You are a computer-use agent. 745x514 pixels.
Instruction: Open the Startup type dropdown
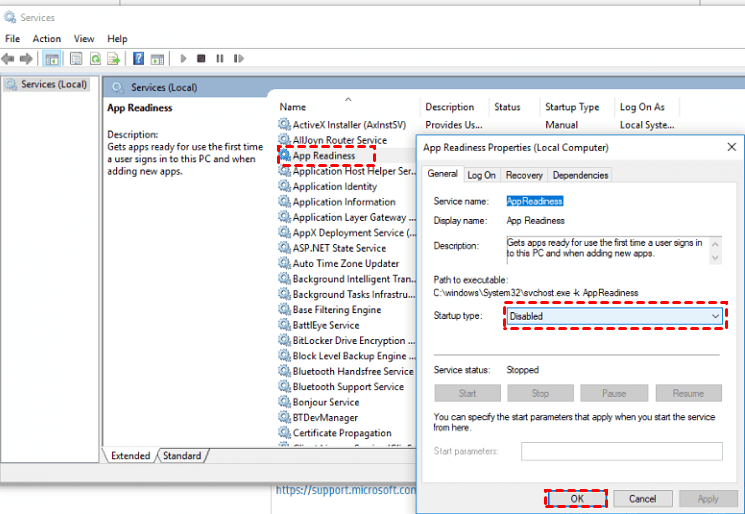[615, 316]
